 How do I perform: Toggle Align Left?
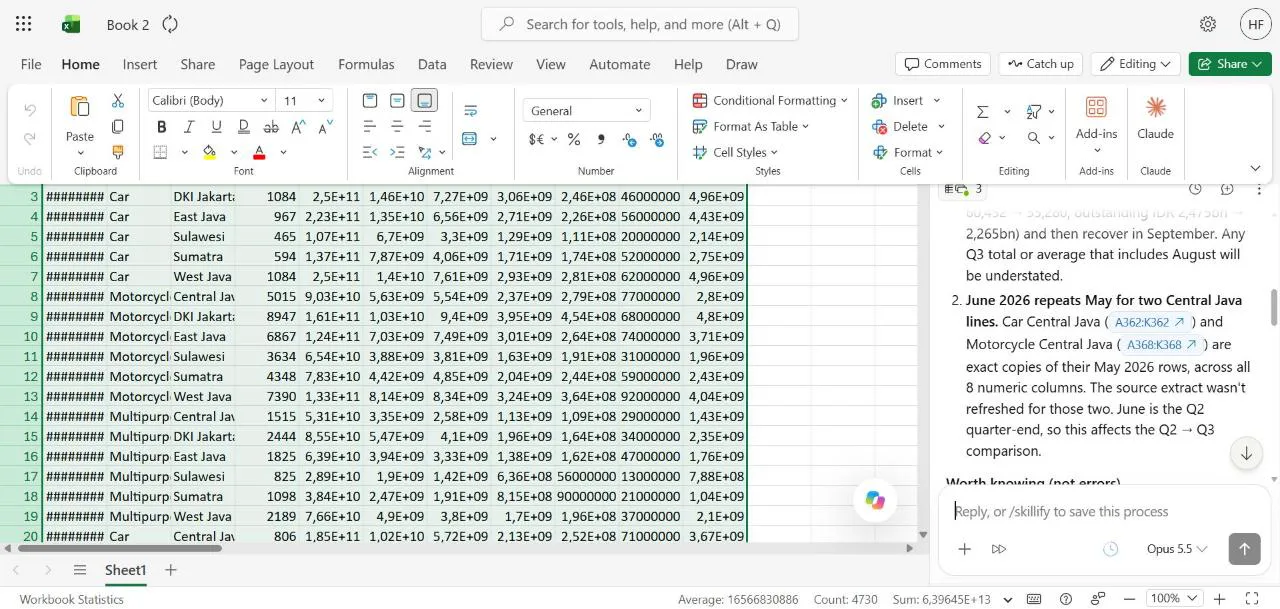click(370, 127)
